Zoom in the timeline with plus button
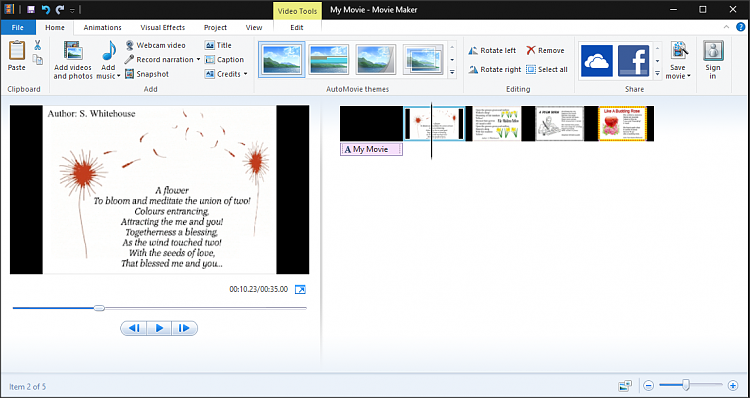This screenshot has height=398, width=750. pyautogui.click(x=733, y=386)
